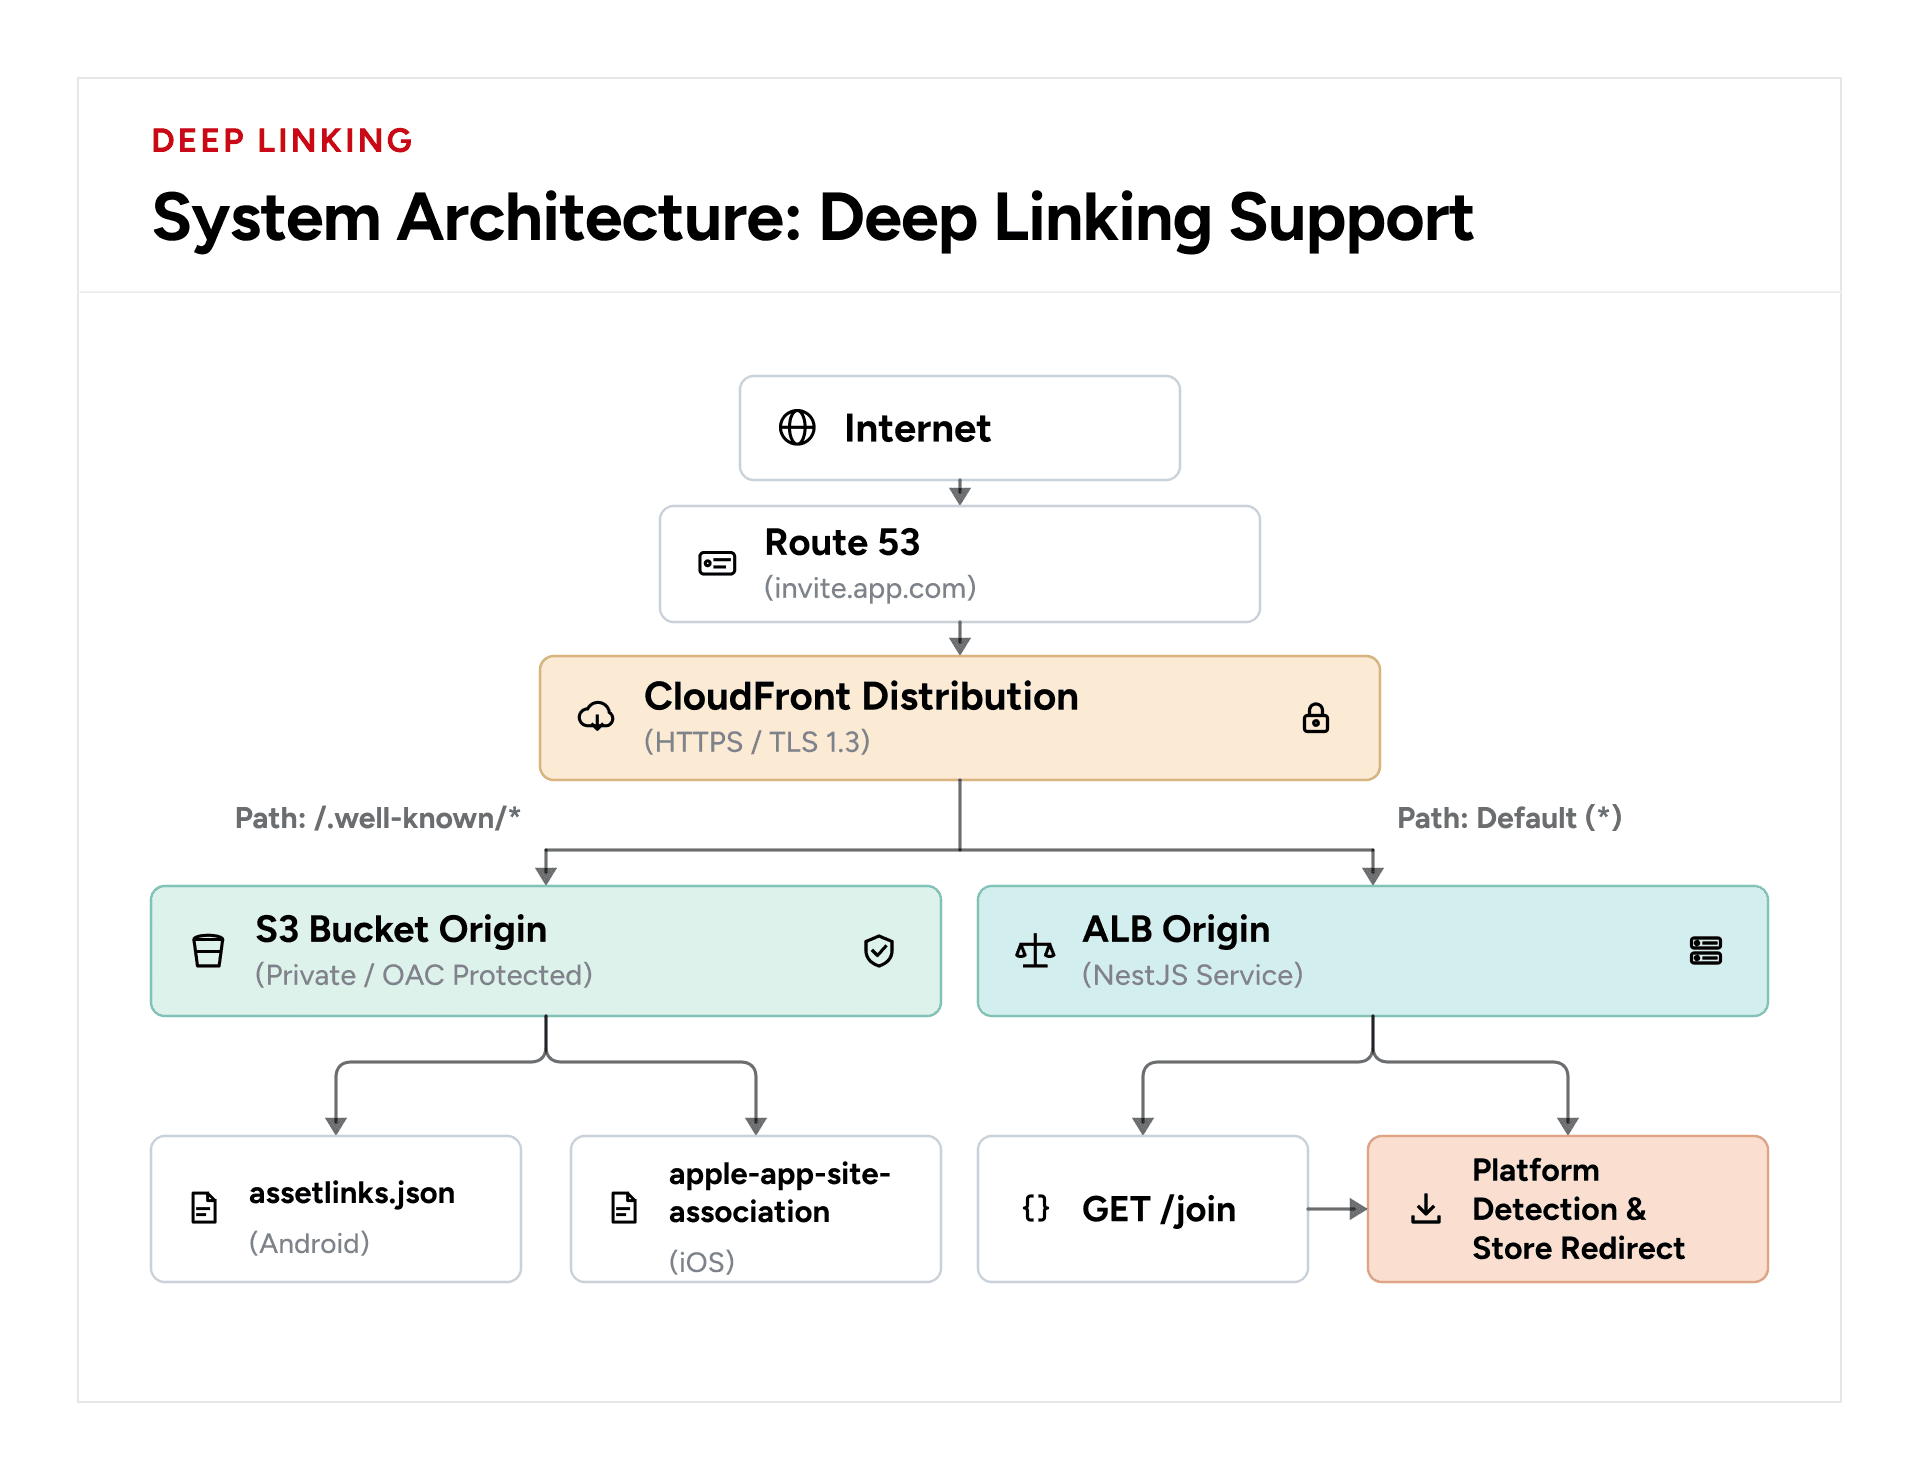This screenshot has width=1920, height=1480.
Task: Click the Platform Detection & Store Redirect text
Action: pos(1578,1209)
